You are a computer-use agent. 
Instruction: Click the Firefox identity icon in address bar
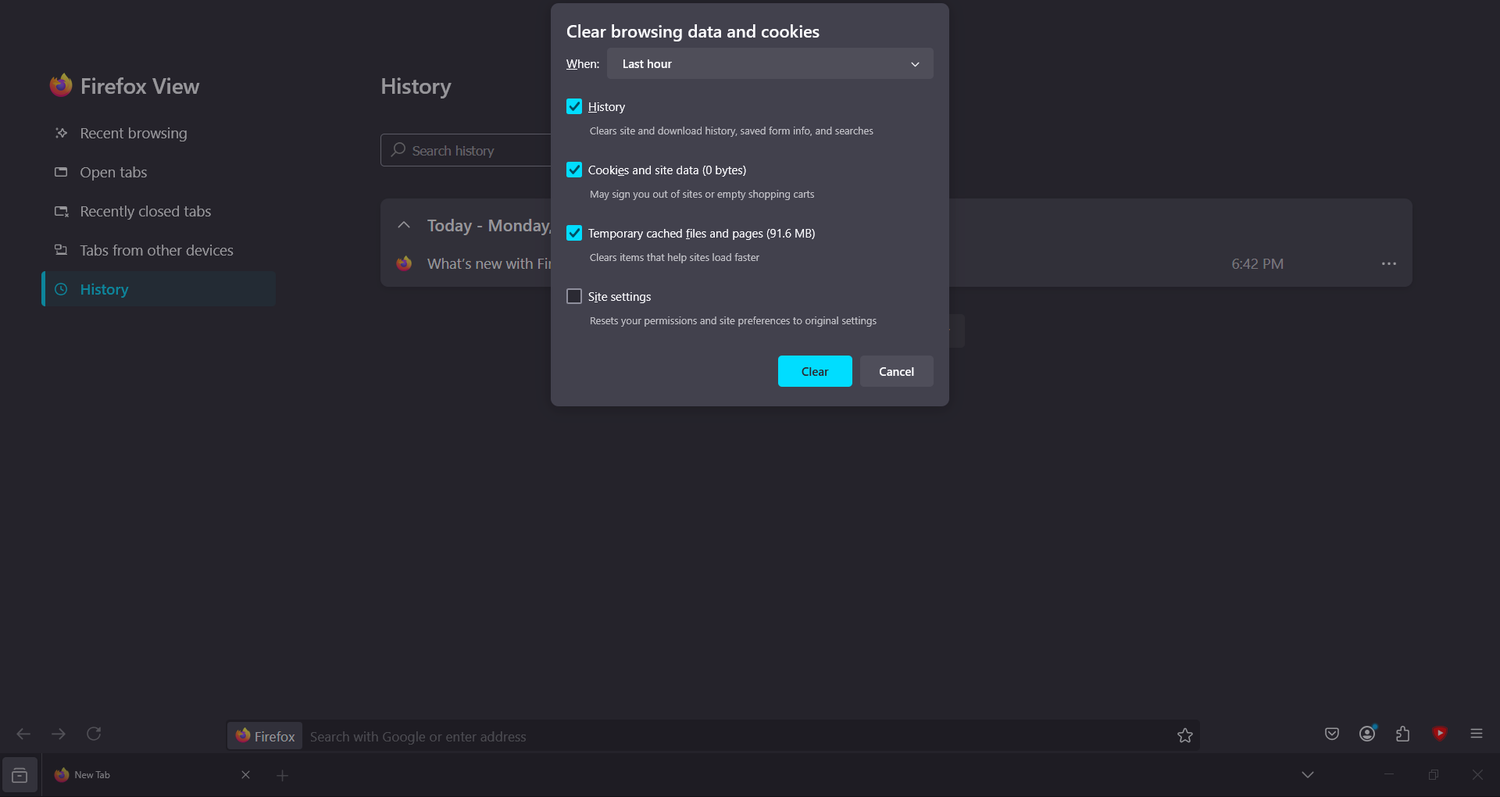pyautogui.click(x=265, y=736)
